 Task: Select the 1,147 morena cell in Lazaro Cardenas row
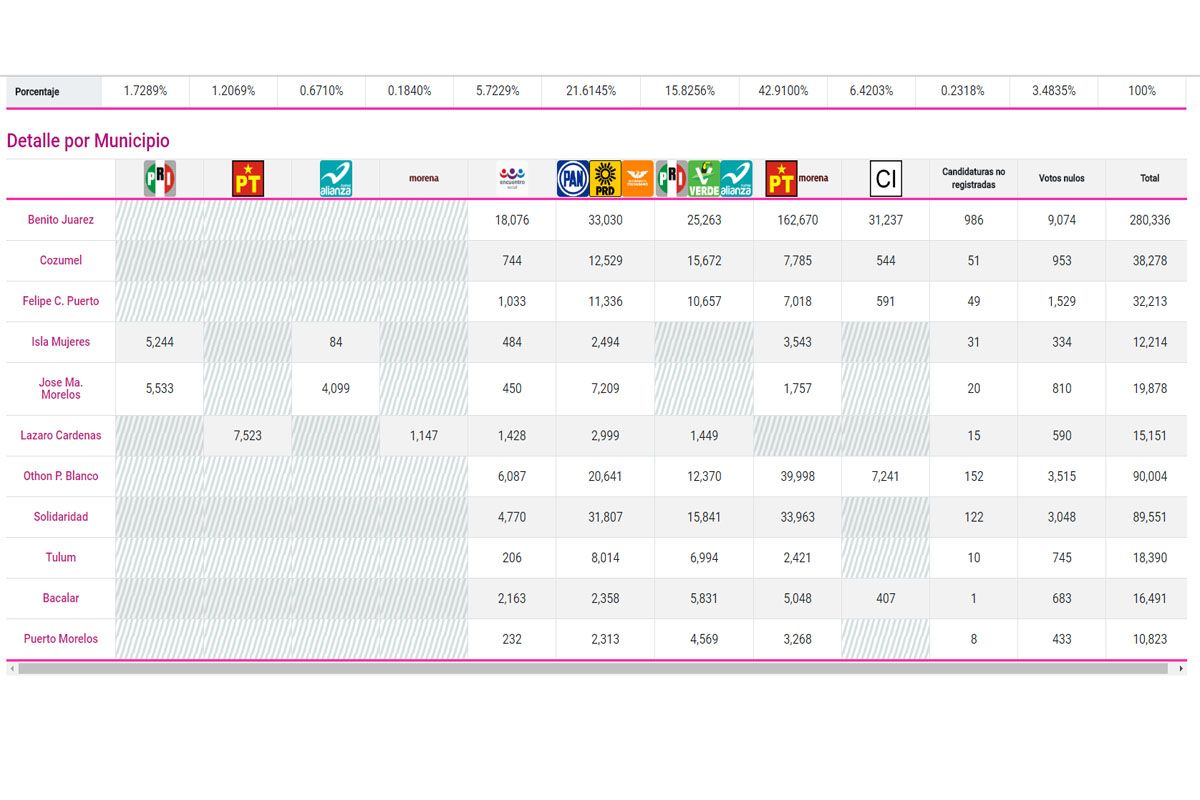coord(423,436)
